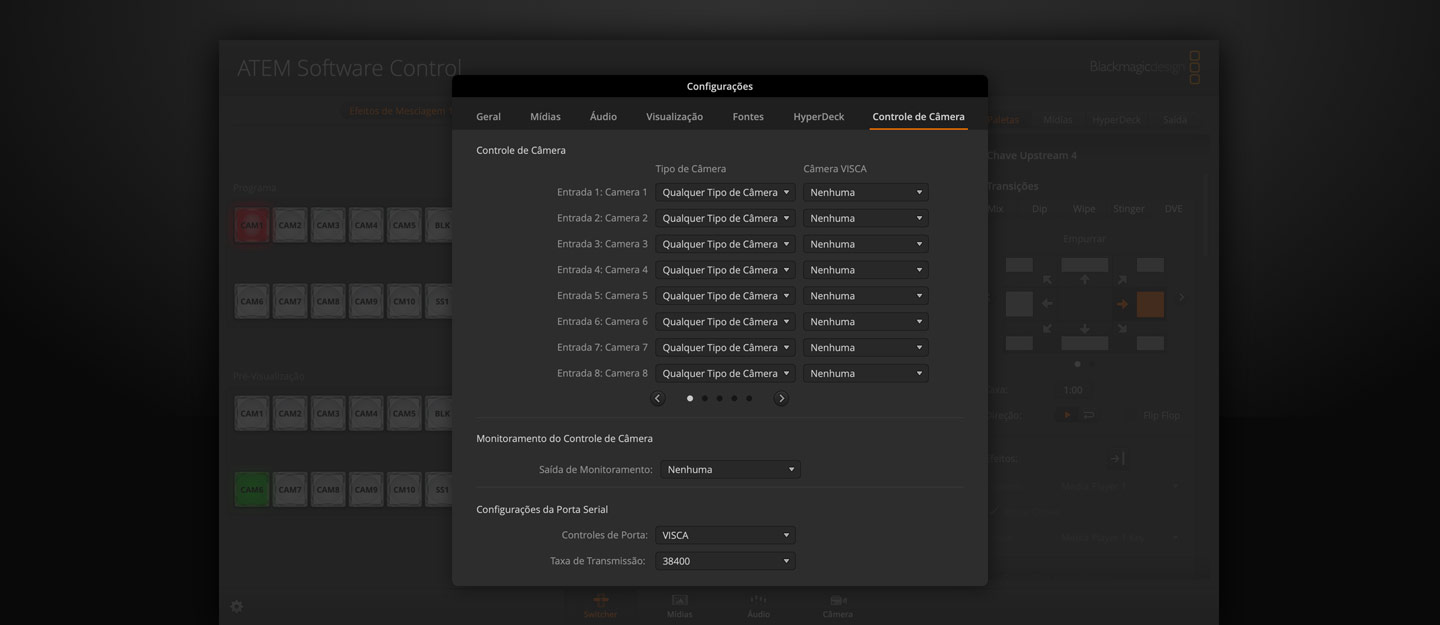The height and width of the screenshot is (625, 1440).
Task: Switch to Geral settings tab
Action: tap(488, 117)
